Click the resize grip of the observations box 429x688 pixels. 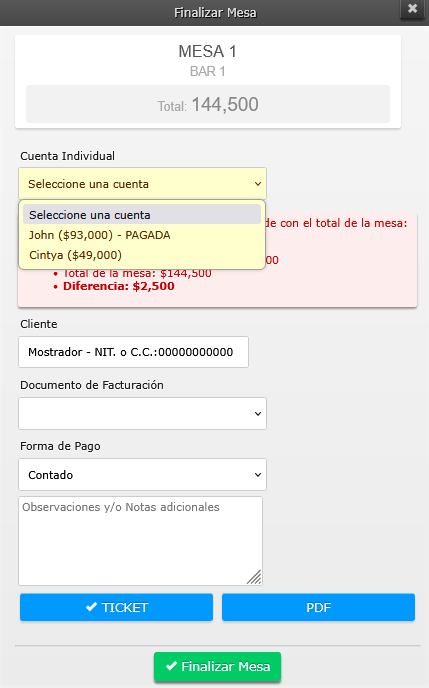pyautogui.click(x=254, y=577)
